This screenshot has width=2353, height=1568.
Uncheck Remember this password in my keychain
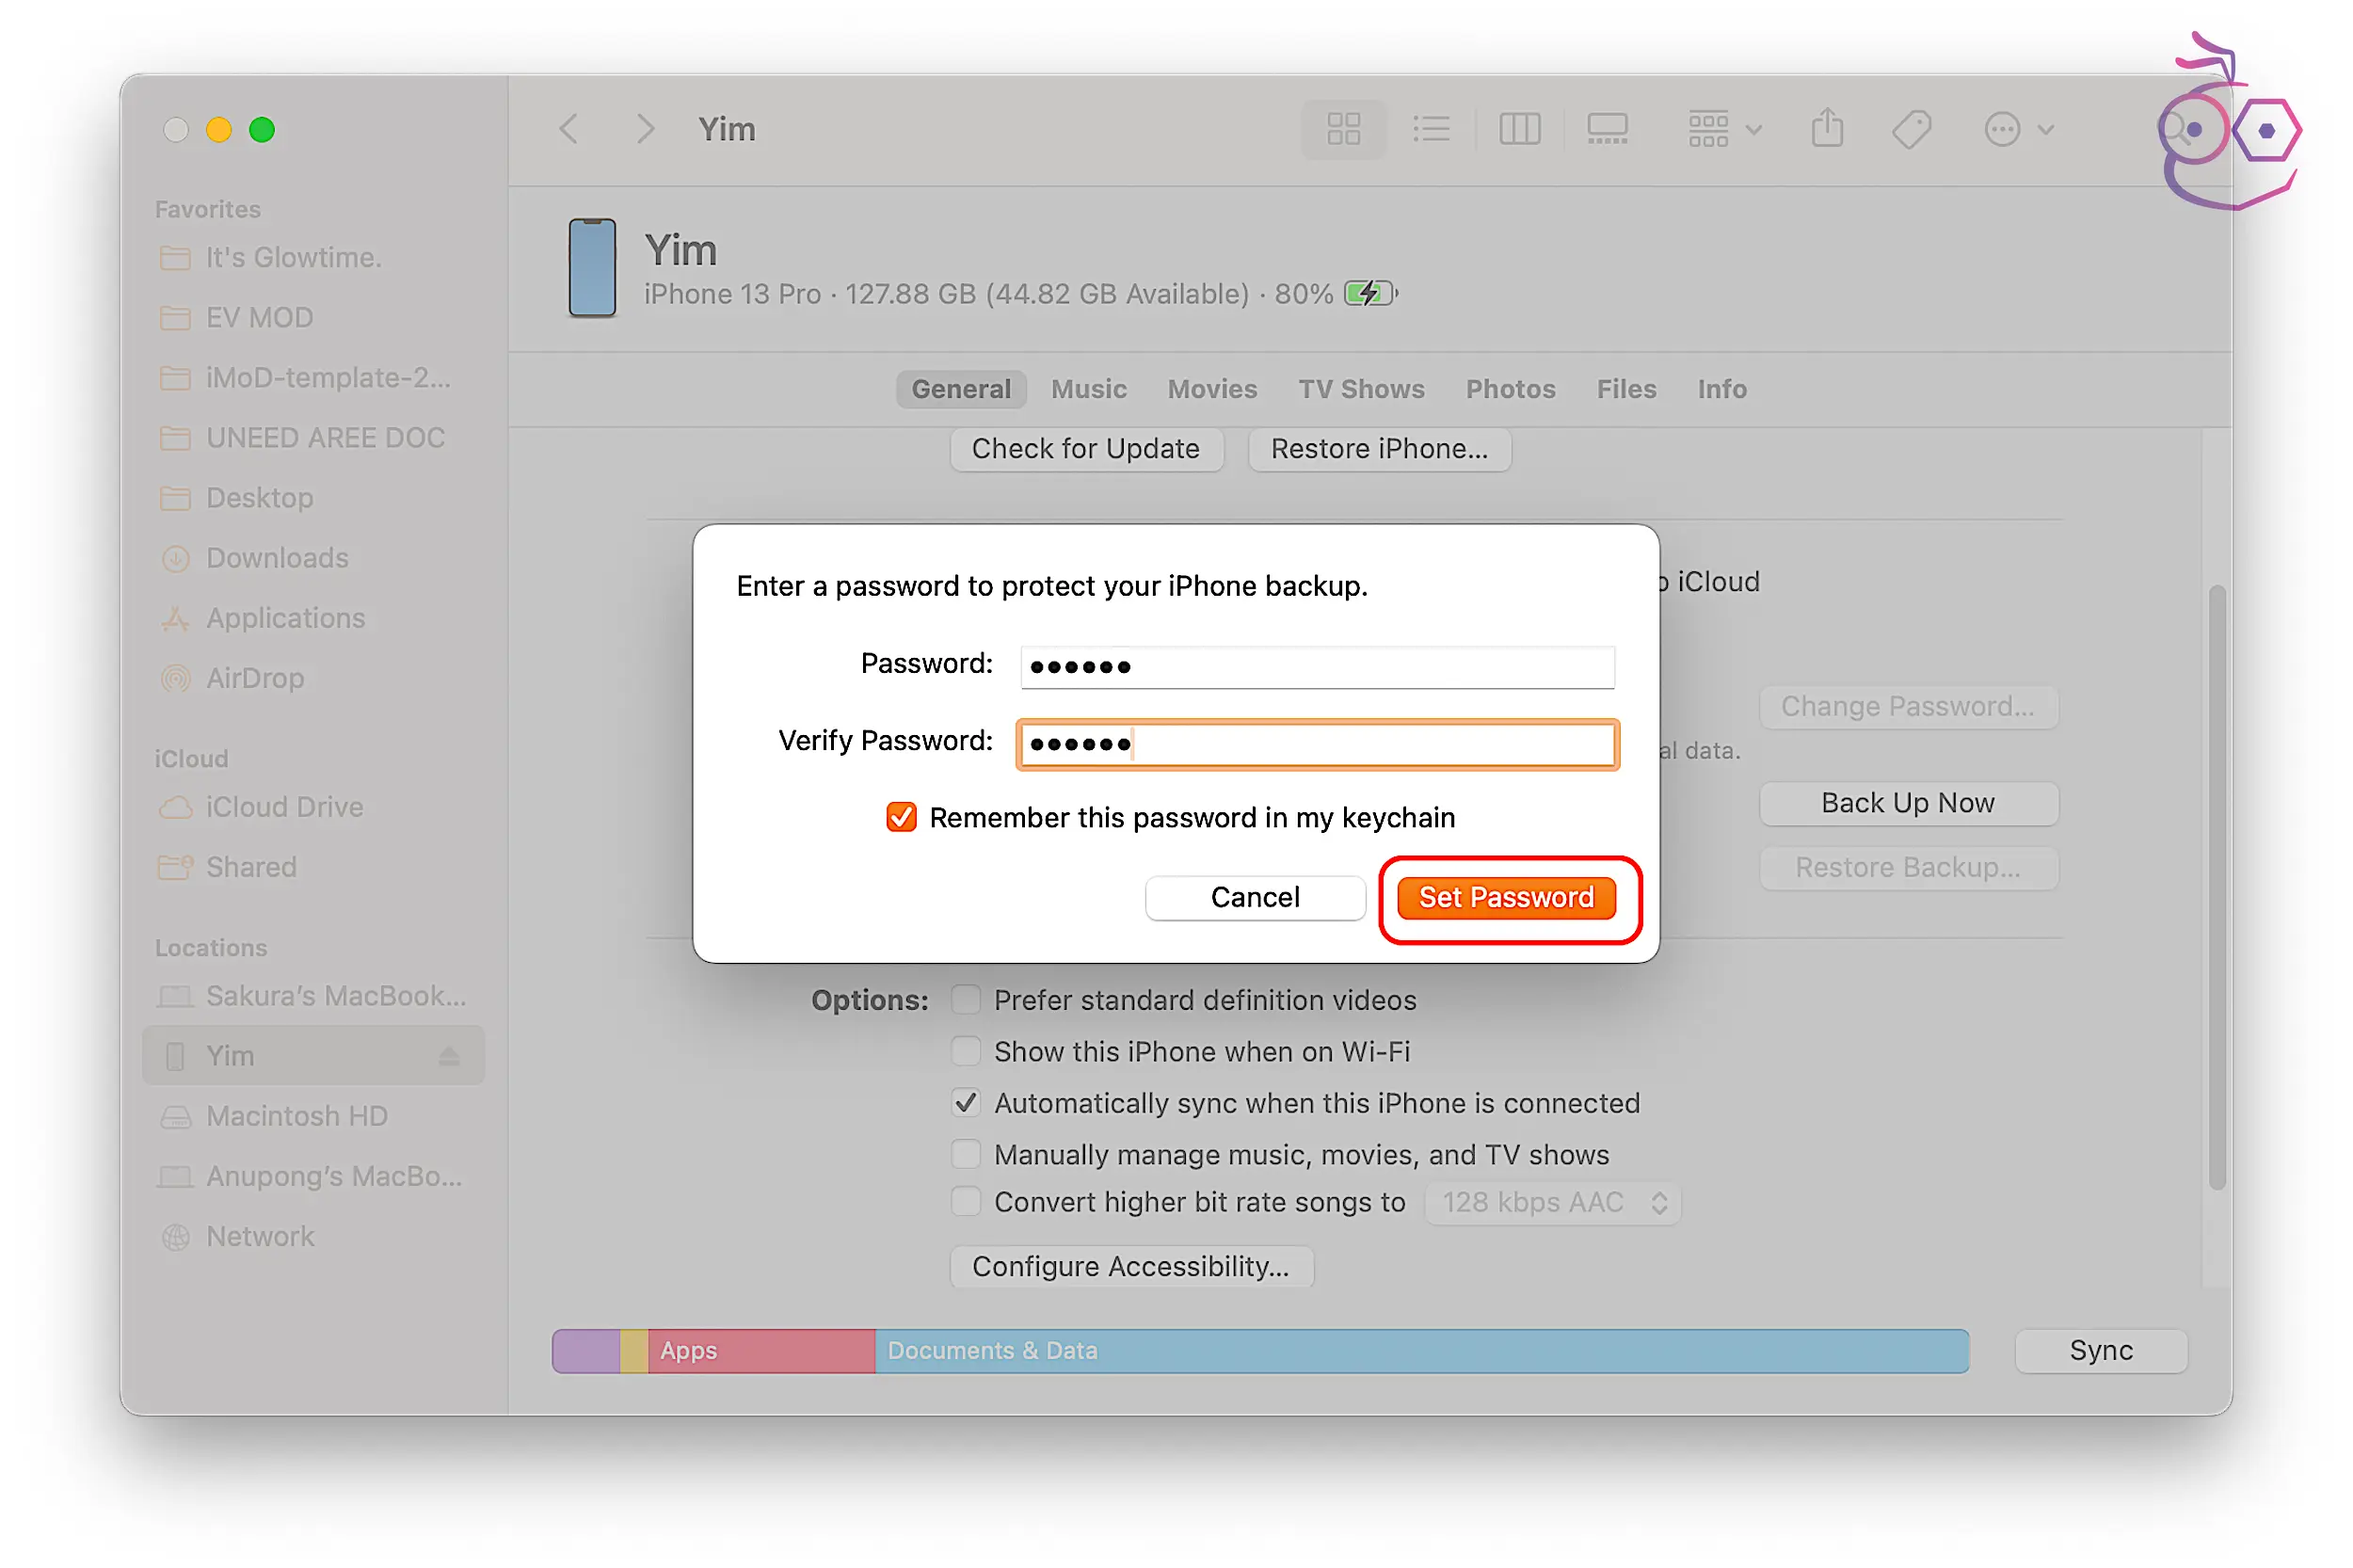900,817
